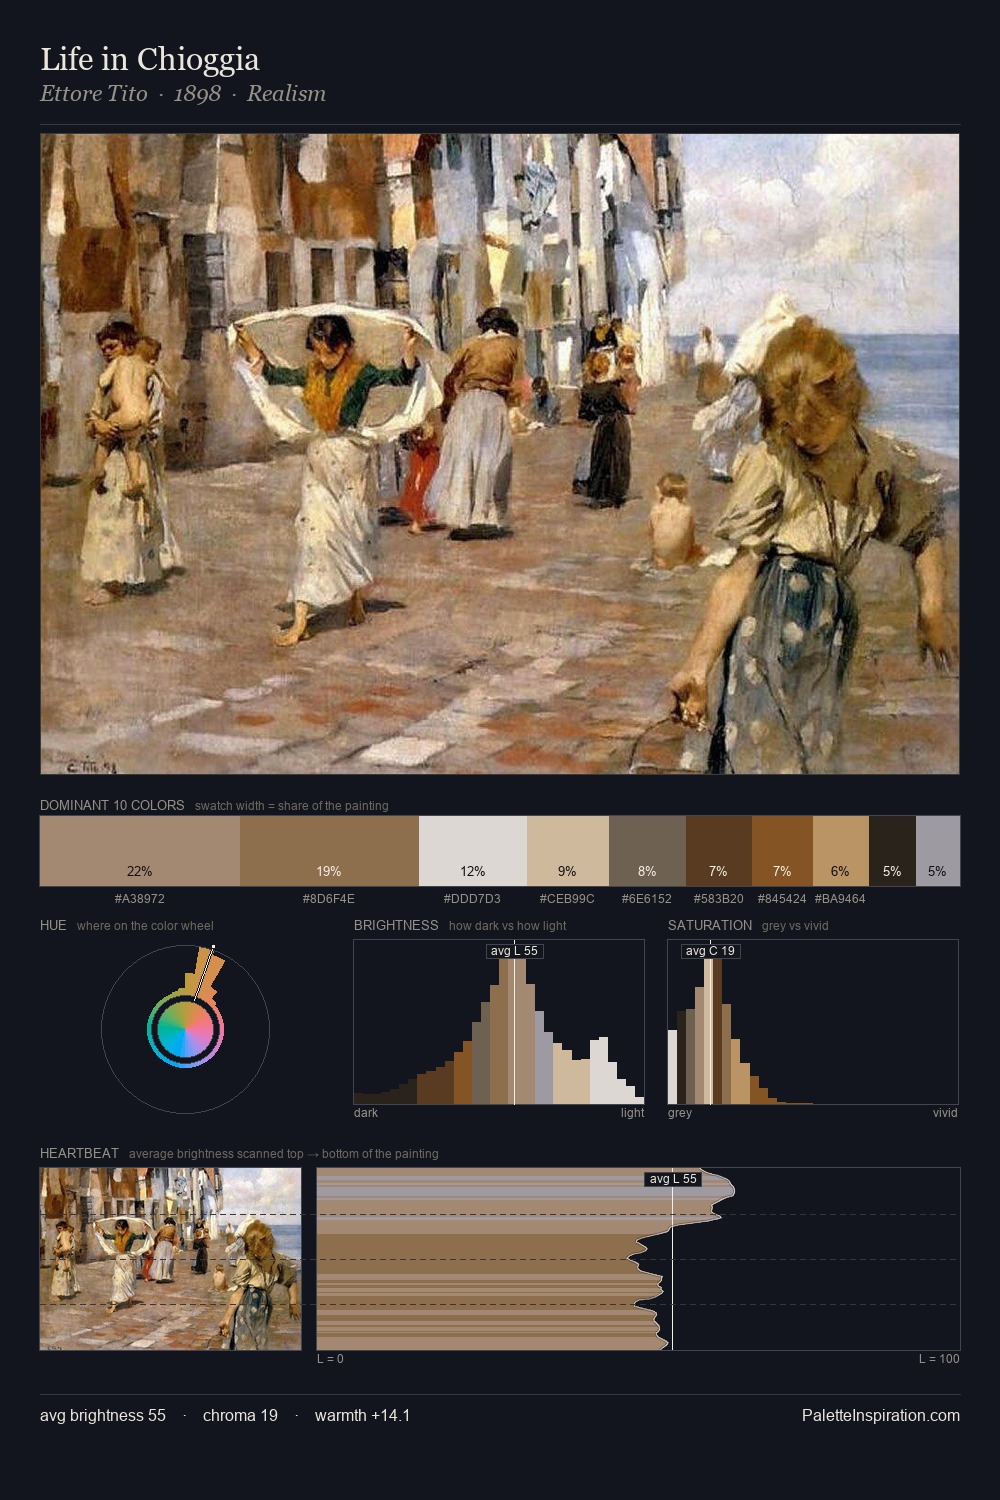Click the hex code "#8D6F4E" label
This screenshot has height=1500, width=1000.
click(329, 898)
